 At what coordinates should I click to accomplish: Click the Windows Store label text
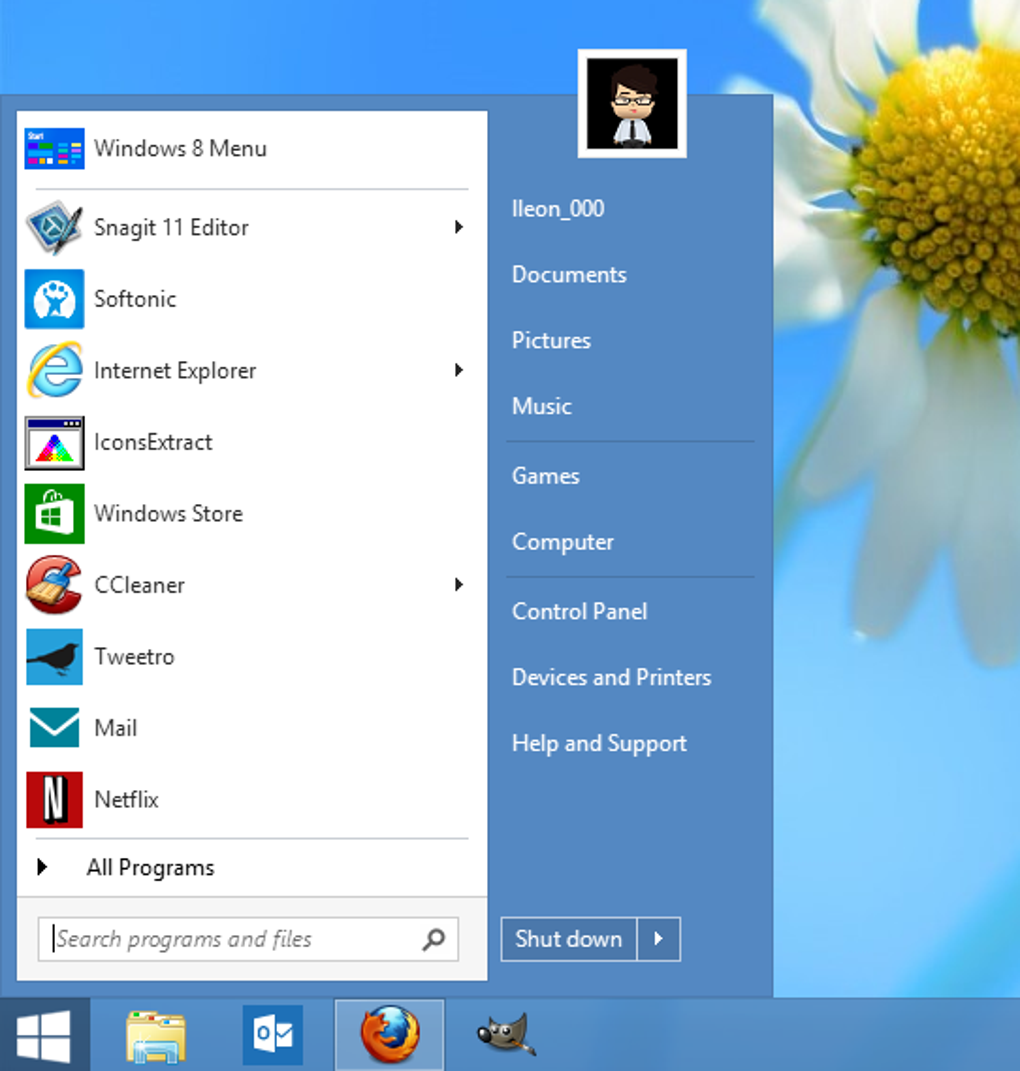click(169, 514)
